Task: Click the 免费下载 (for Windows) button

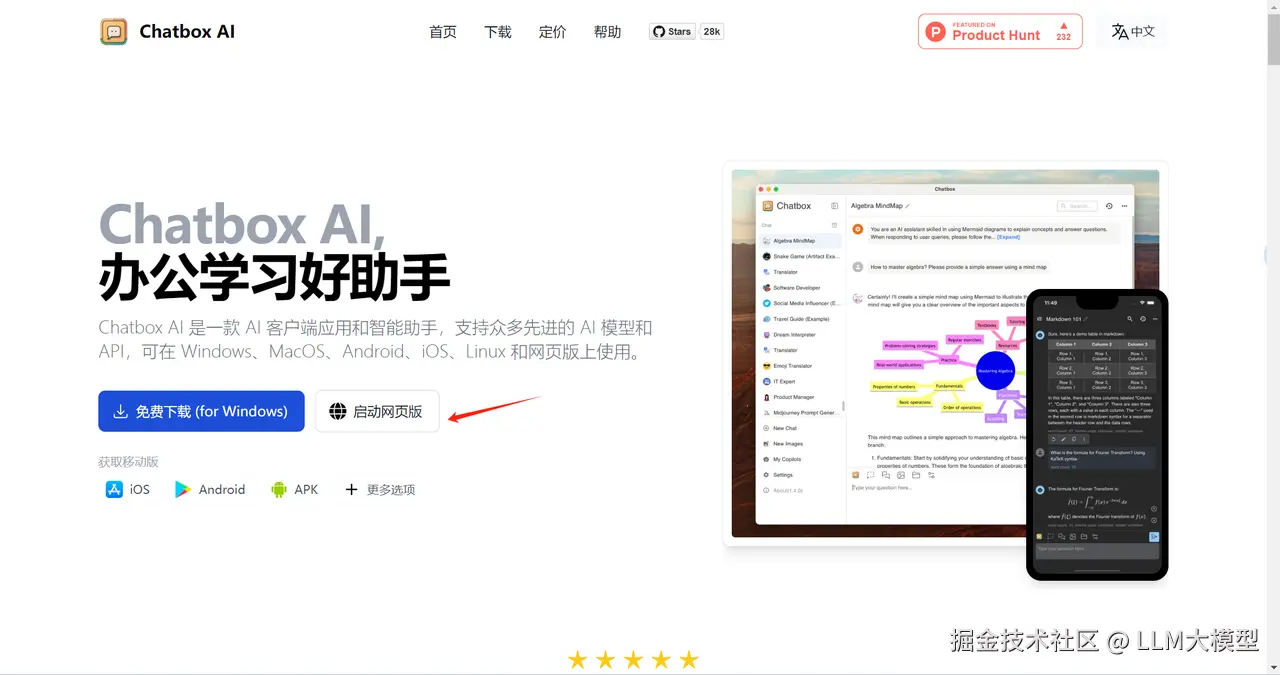Action: point(201,411)
